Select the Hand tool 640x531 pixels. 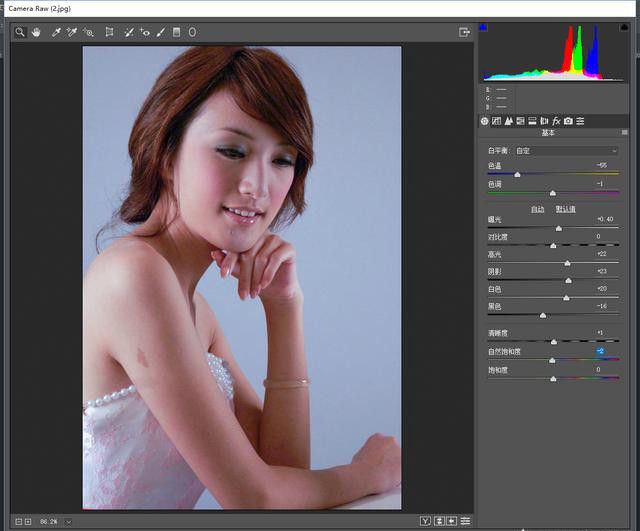tap(36, 32)
